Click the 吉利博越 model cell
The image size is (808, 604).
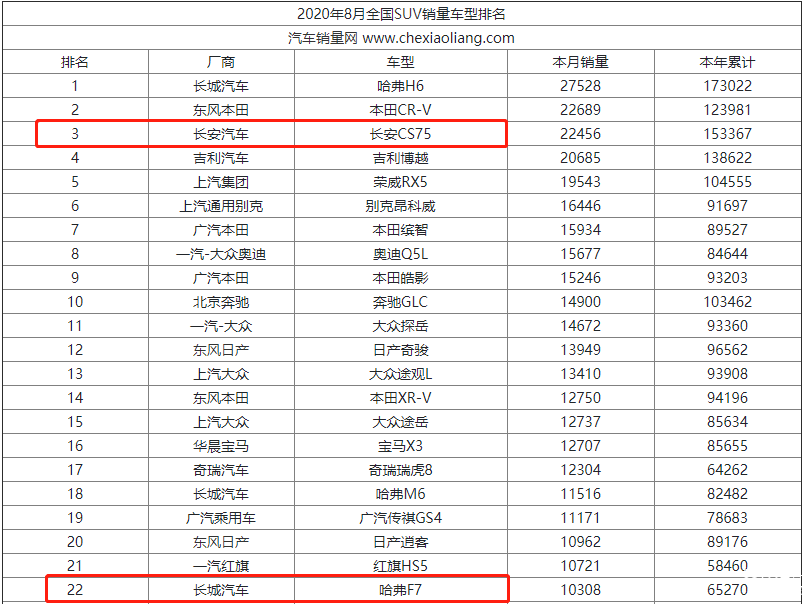400,158
